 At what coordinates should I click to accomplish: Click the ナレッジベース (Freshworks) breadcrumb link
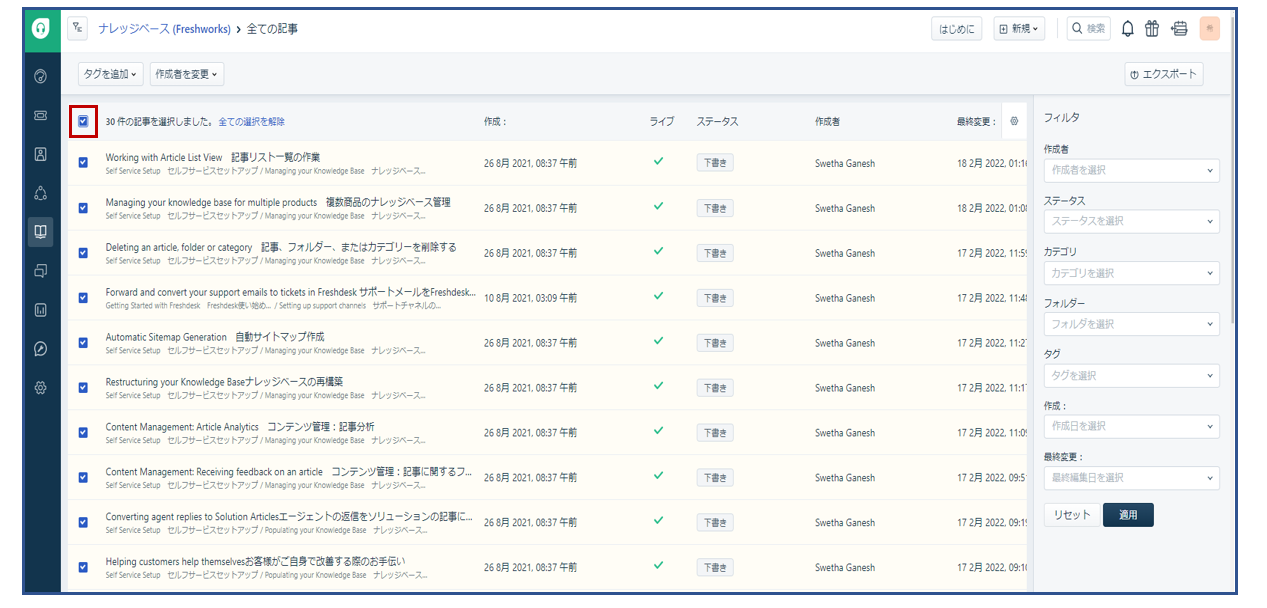coord(164,29)
